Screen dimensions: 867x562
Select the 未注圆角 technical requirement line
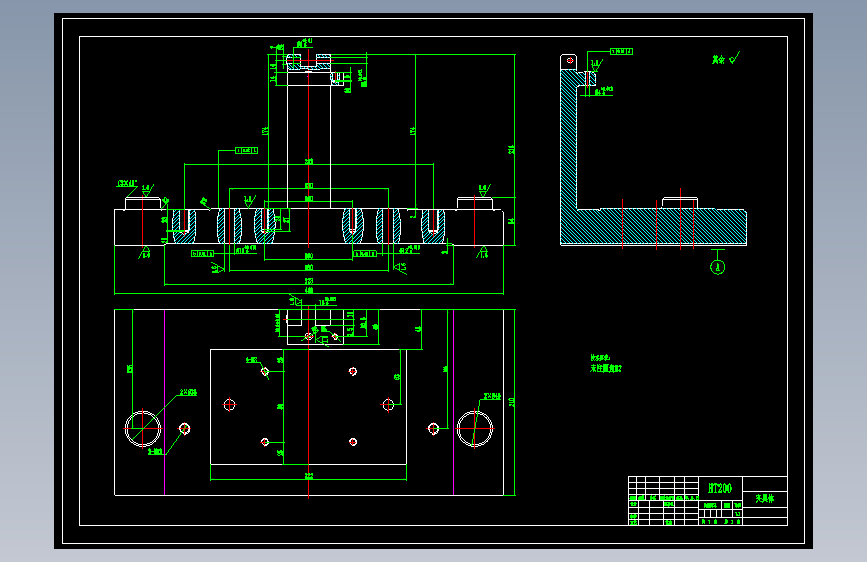pos(605,368)
